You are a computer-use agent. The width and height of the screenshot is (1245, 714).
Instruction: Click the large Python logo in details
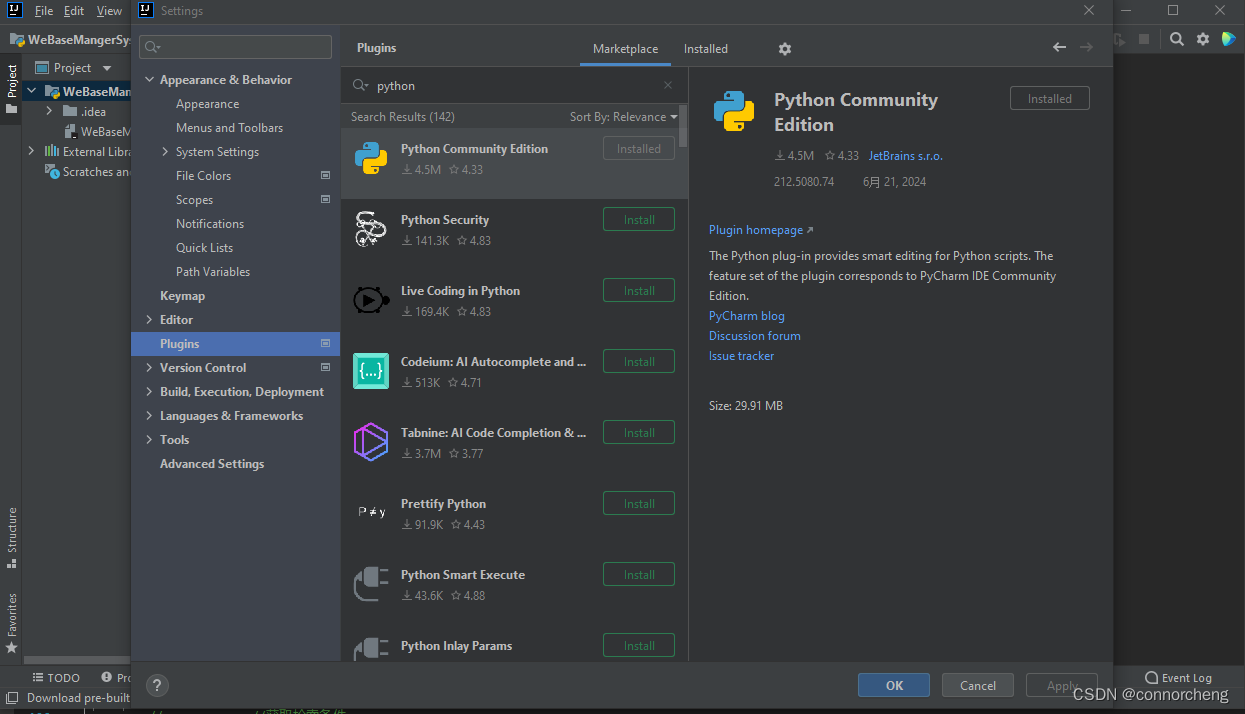click(x=734, y=111)
